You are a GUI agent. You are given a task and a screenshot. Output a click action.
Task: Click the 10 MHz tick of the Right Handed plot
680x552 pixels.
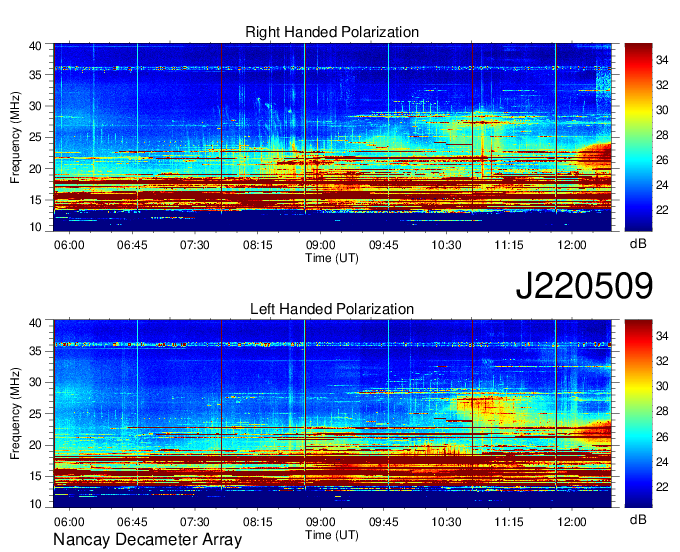(x=35, y=227)
